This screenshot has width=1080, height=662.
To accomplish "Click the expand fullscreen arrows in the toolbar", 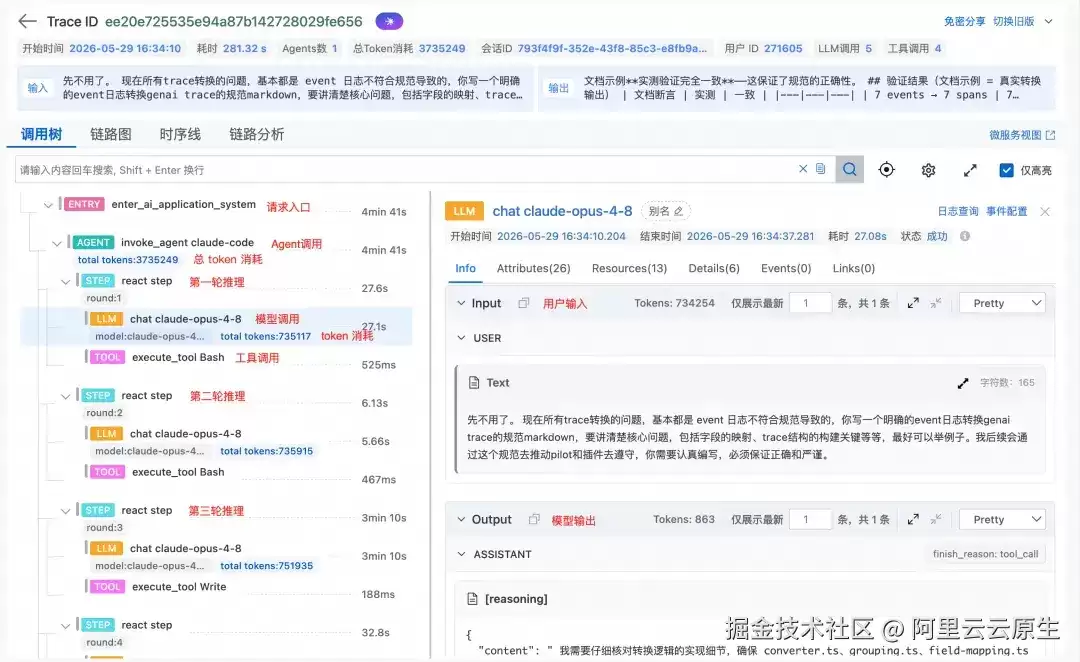I will coord(970,170).
